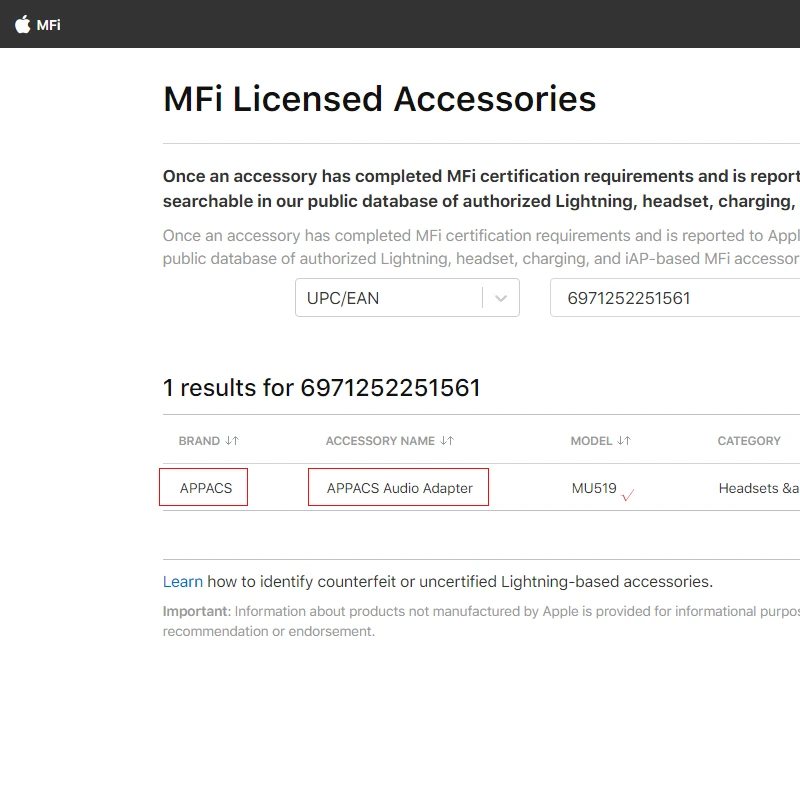Open the Learn link about counterfeit accessories
Screen dimensions: 800x800
click(183, 582)
